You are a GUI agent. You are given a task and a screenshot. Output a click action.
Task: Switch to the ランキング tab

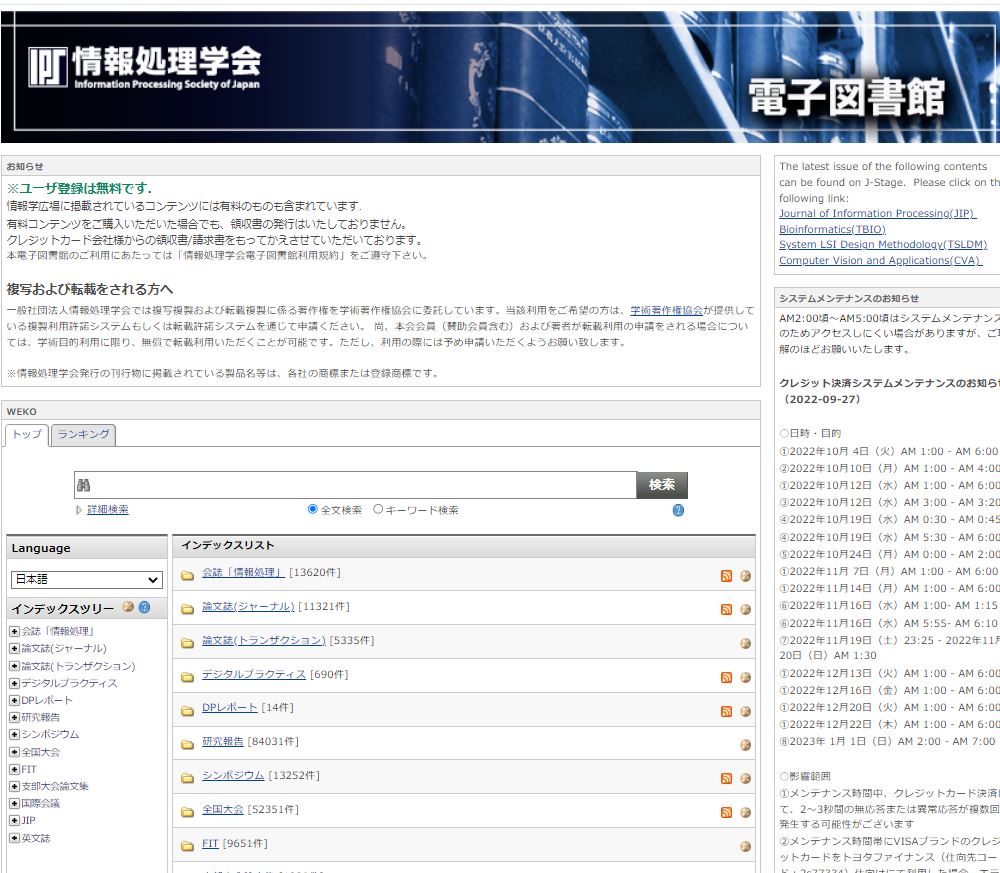(84, 435)
